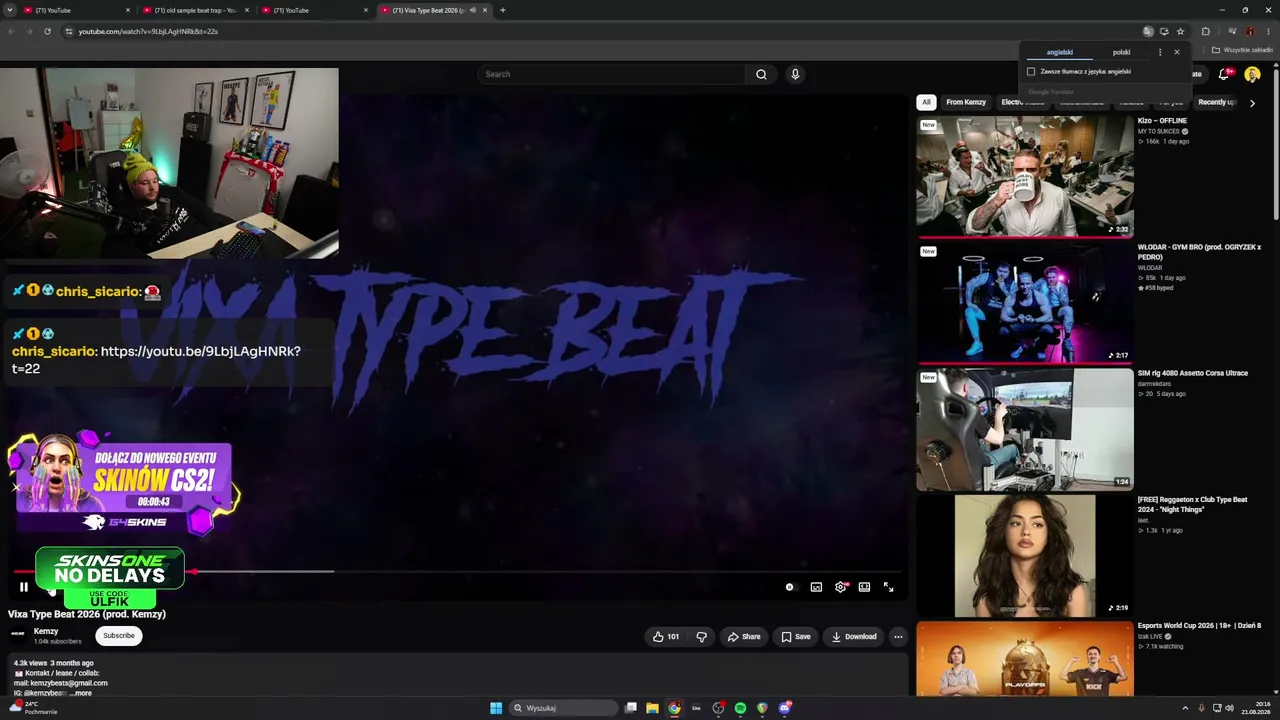1280x720 pixels.
Task: Select angielski tab in translate popup
Action: click(x=1059, y=52)
